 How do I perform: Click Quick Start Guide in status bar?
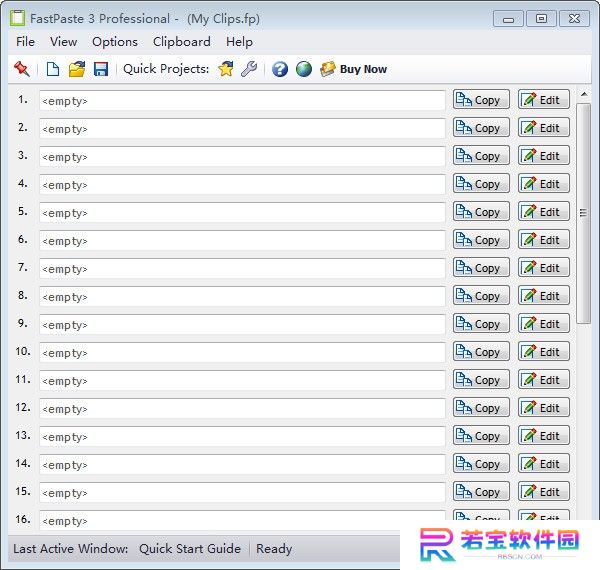[190, 548]
